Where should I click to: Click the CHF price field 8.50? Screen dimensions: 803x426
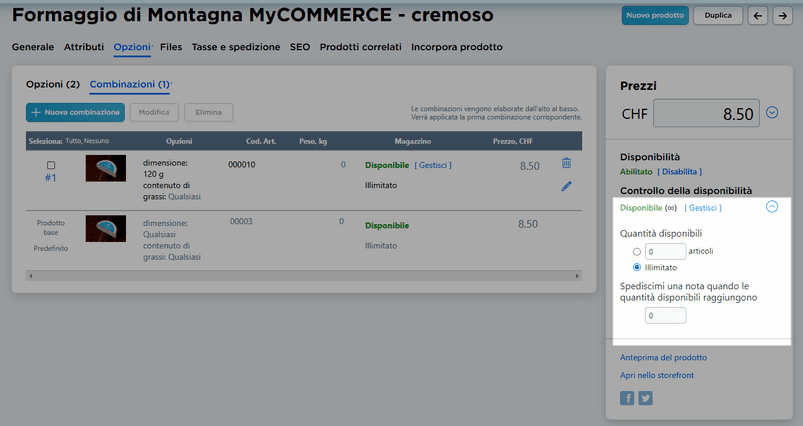(706, 113)
